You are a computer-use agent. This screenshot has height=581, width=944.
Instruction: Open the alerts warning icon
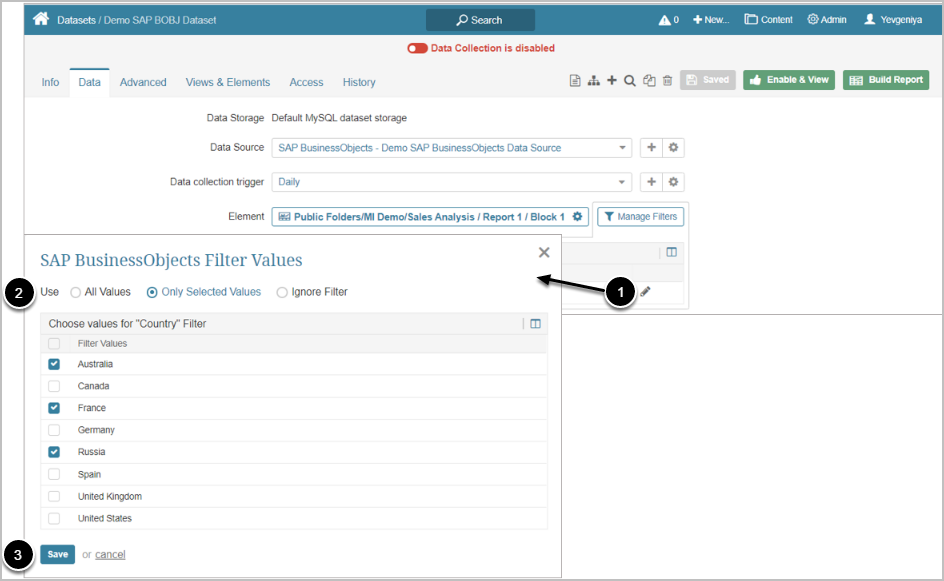[664, 20]
